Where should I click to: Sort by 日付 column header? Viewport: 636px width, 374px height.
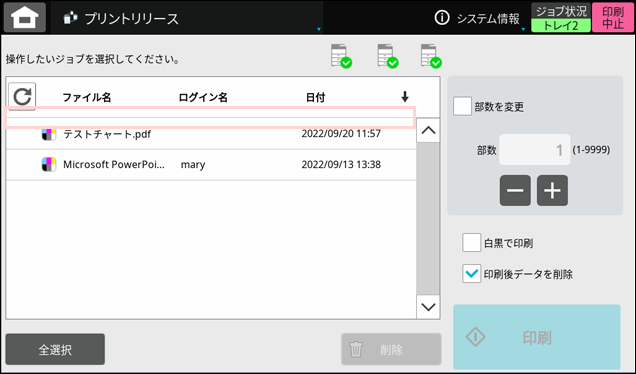315,97
